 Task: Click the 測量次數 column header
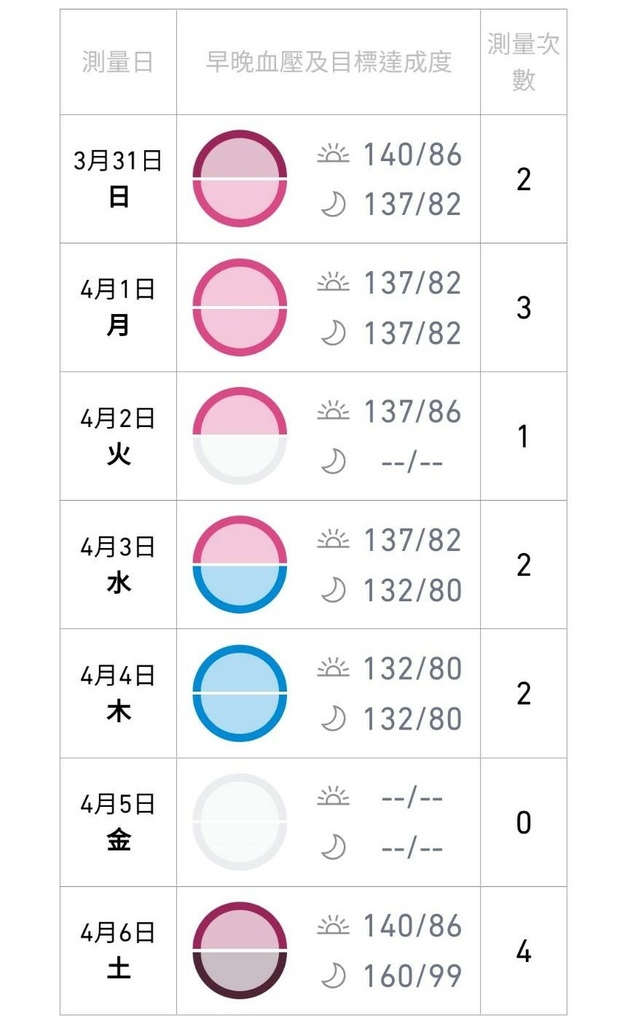pyautogui.click(x=523, y=62)
